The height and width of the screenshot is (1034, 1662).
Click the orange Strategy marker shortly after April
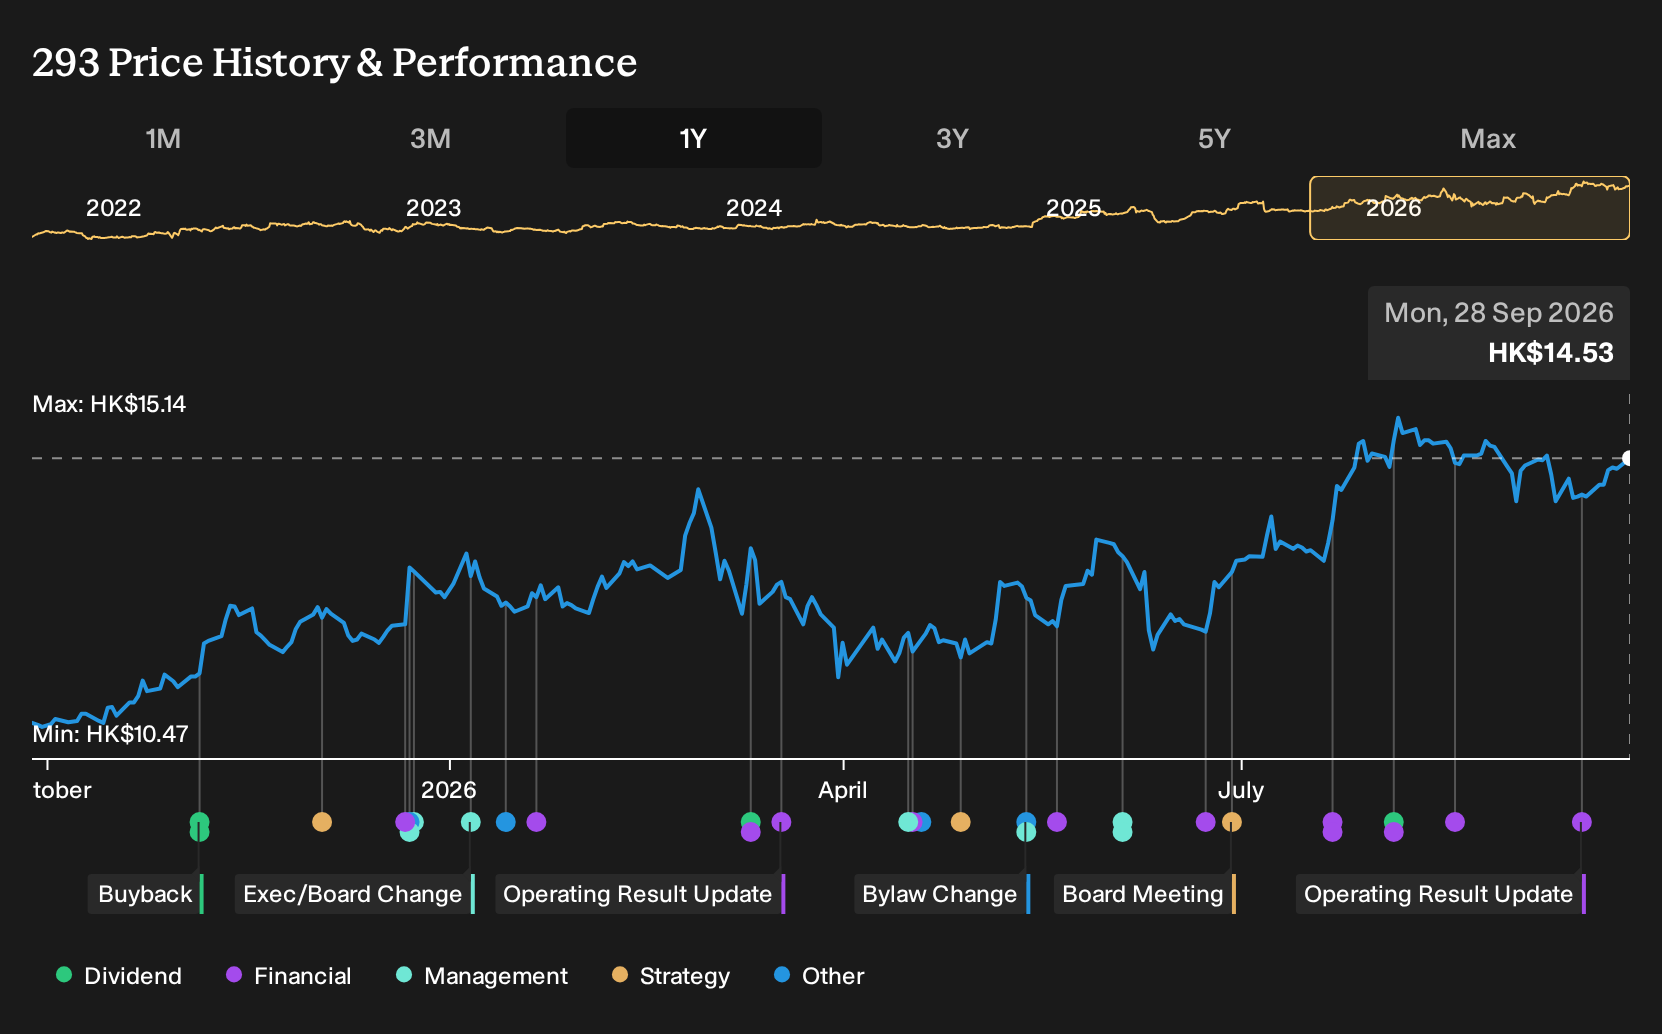(x=960, y=822)
